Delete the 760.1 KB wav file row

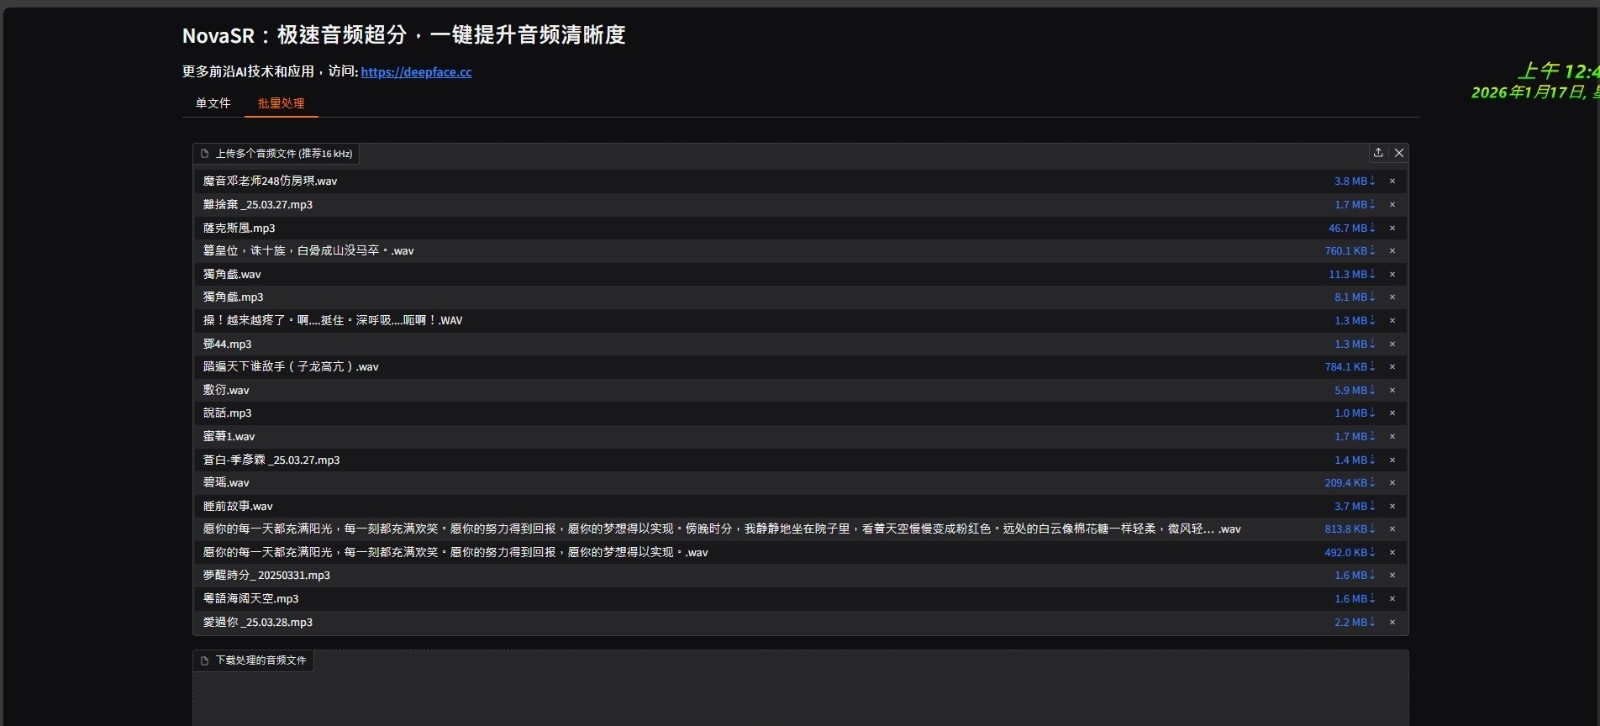pos(1392,251)
